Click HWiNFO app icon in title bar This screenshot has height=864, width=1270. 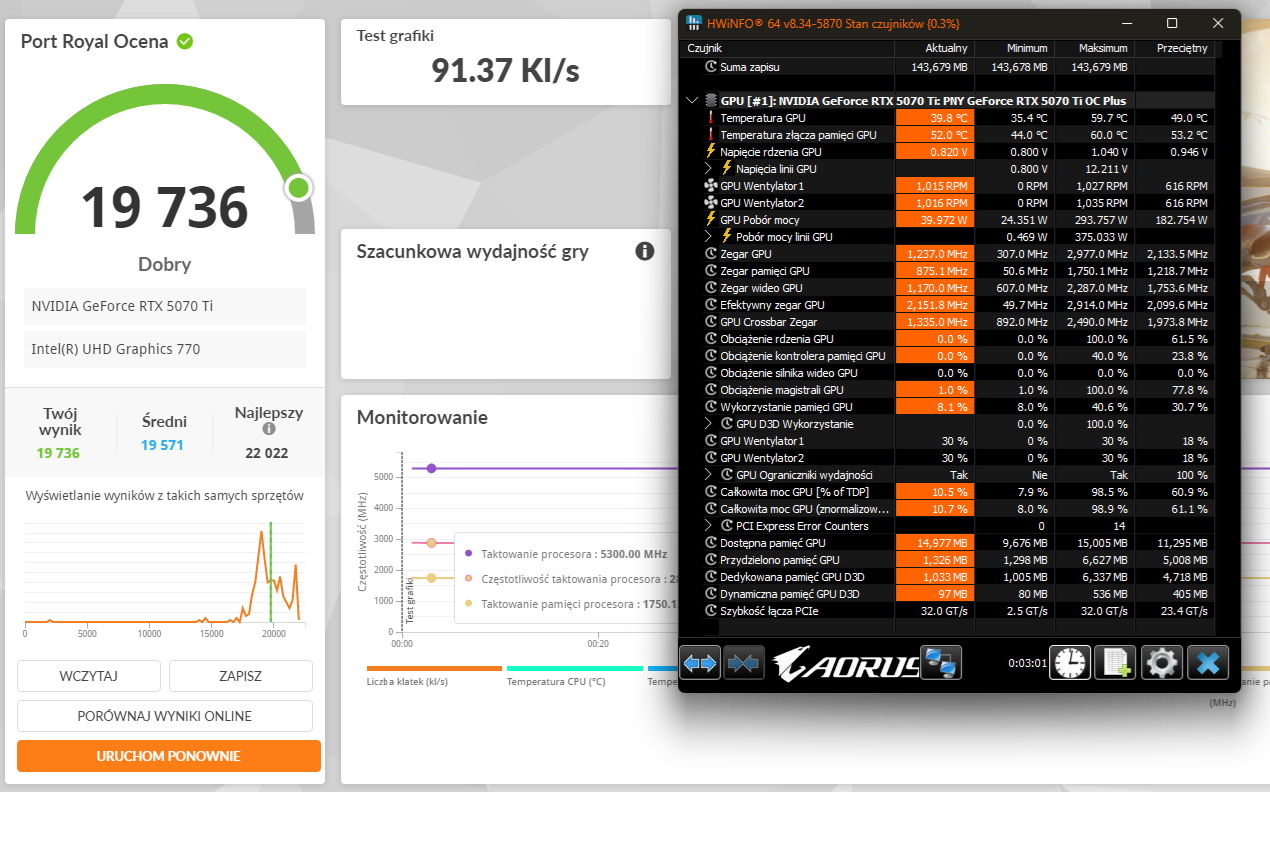tap(694, 23)
